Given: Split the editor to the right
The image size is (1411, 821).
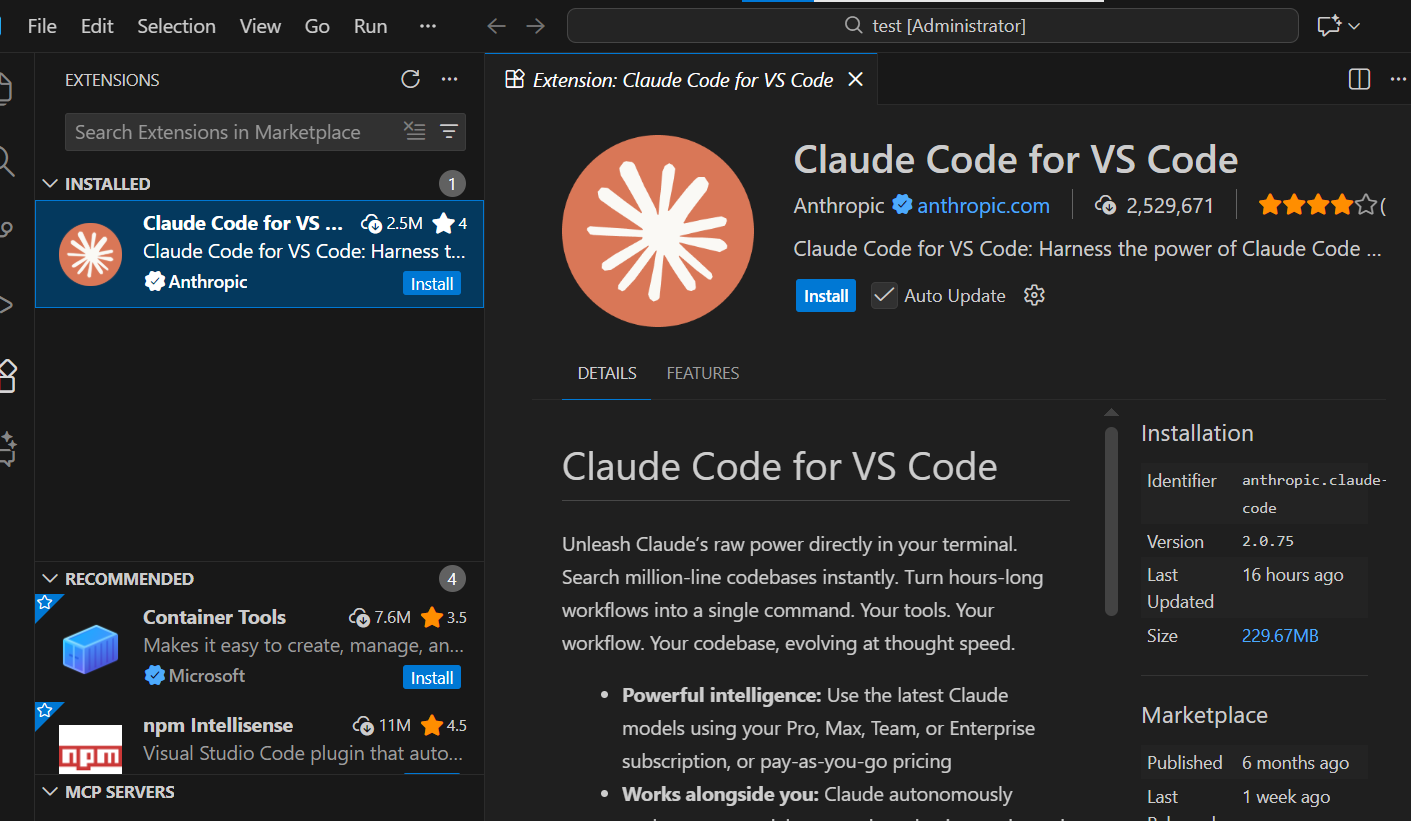Looking at the screenshot, I should [1359, 79].
